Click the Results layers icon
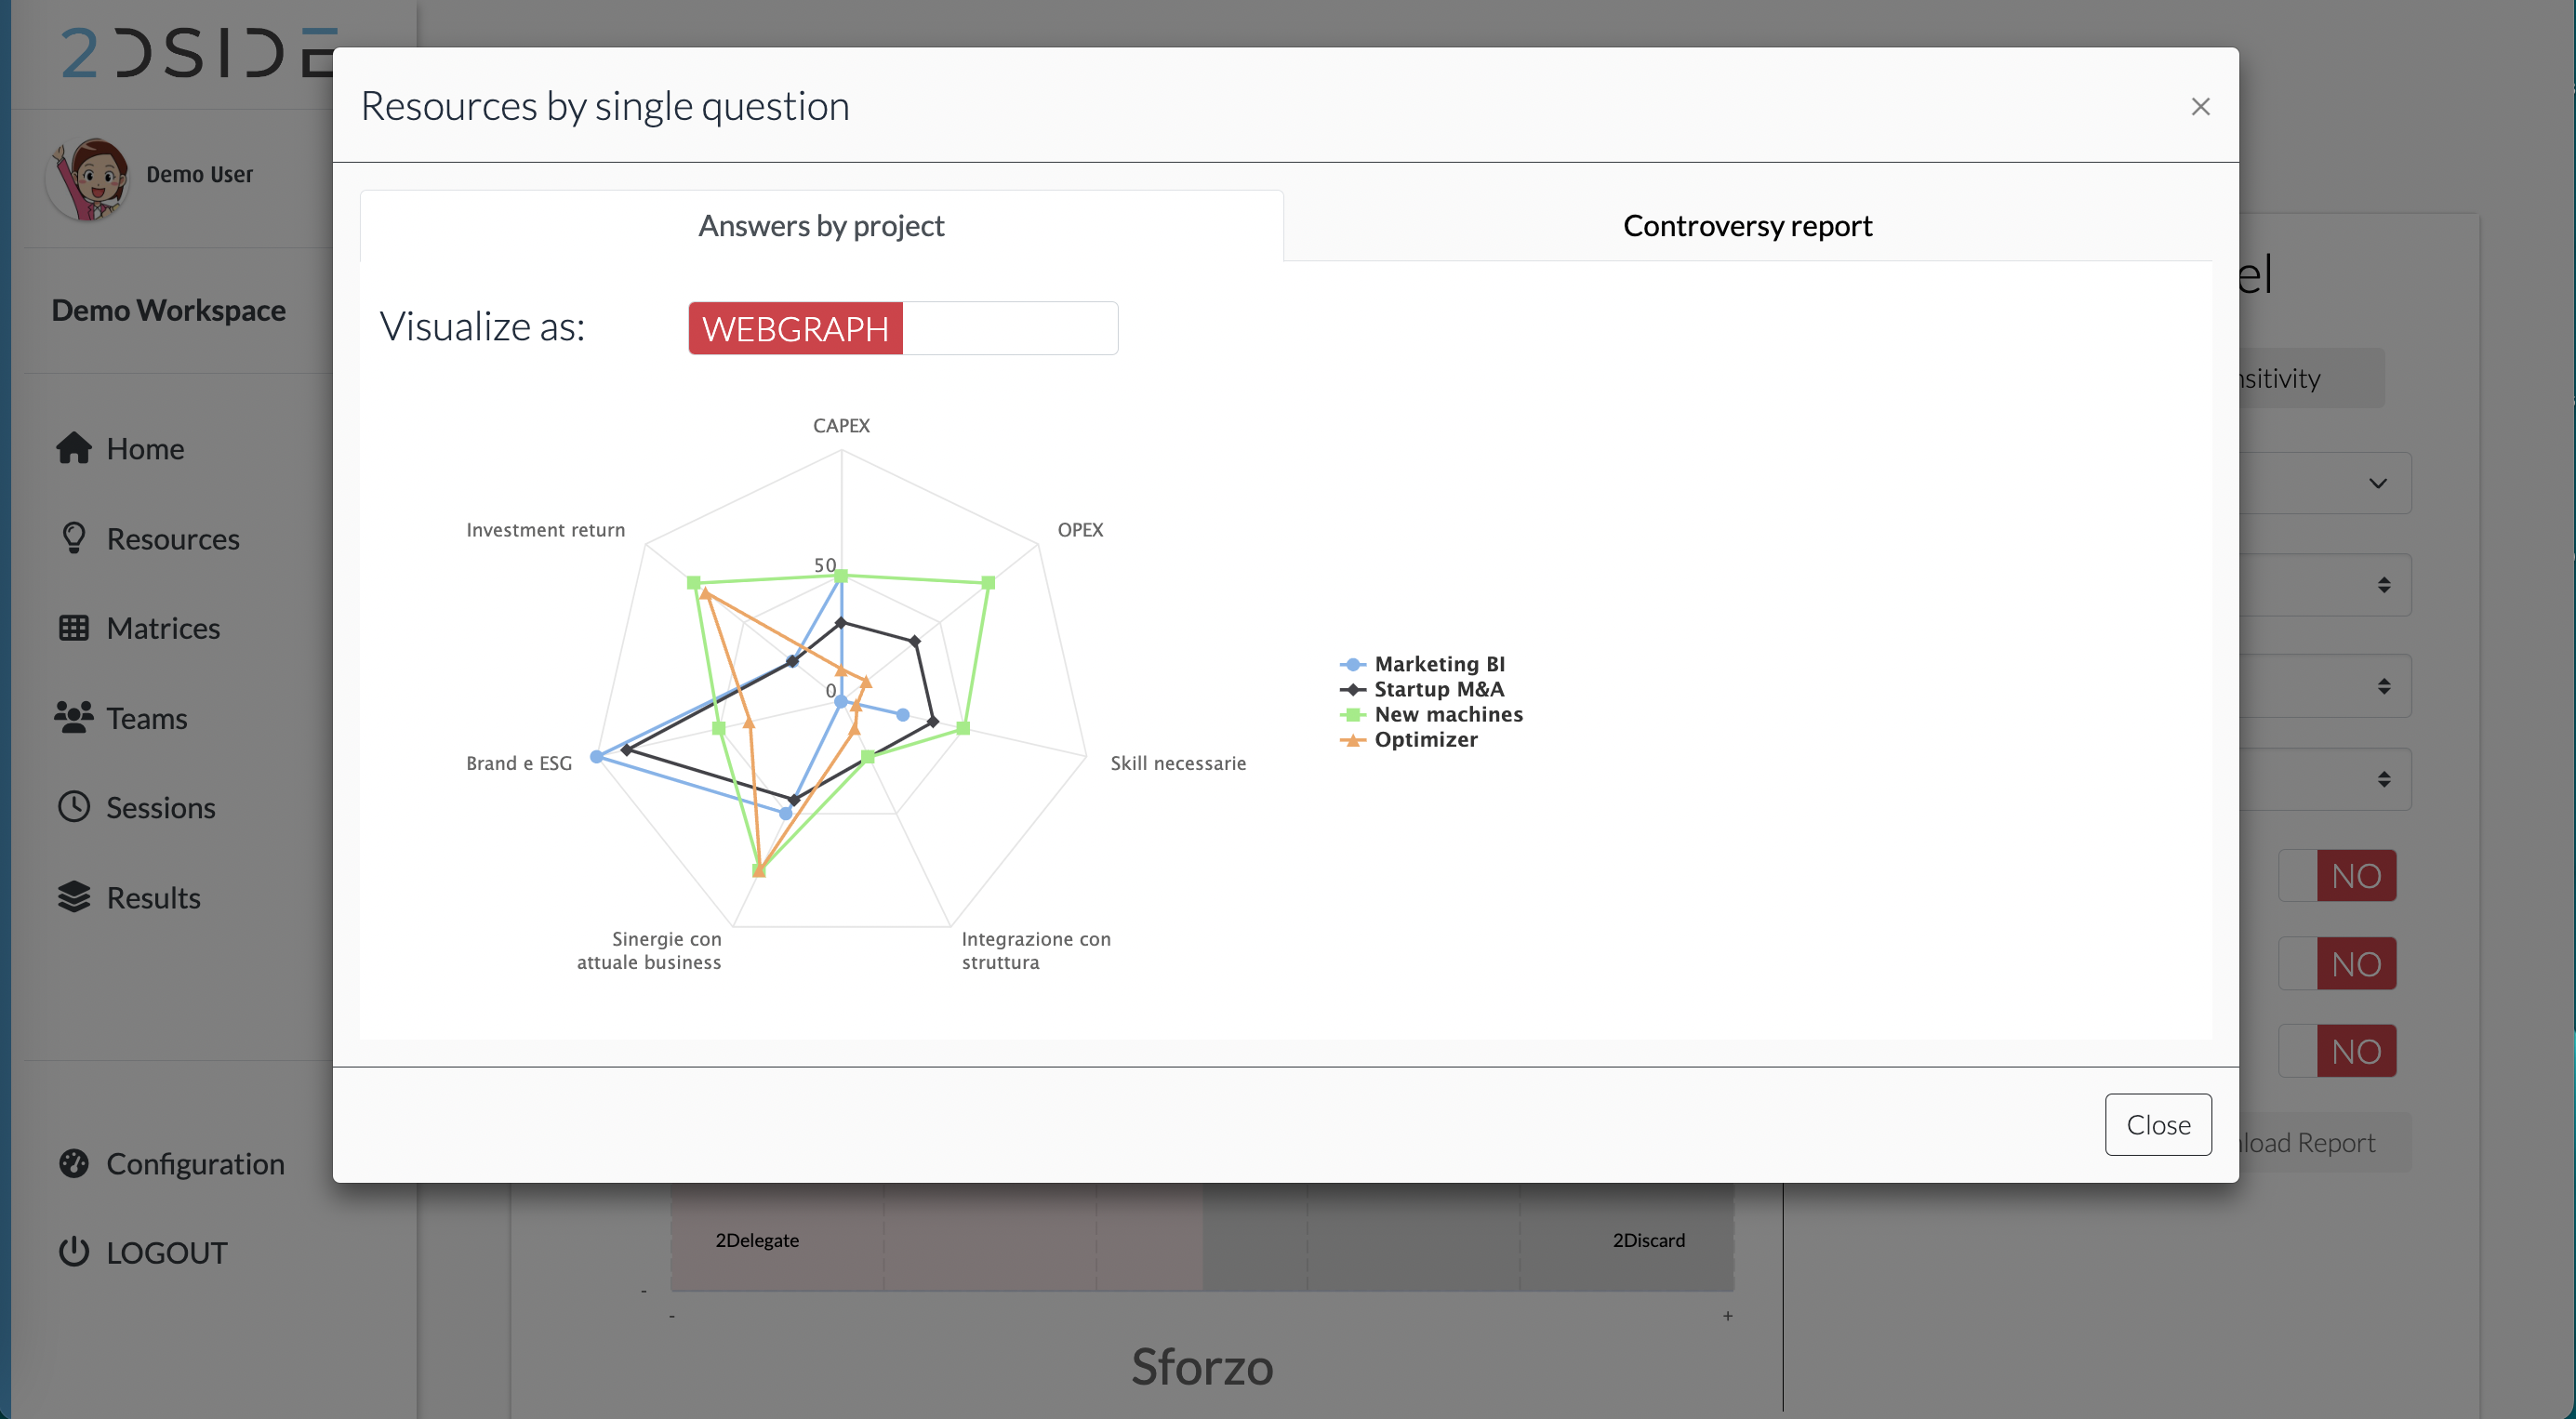The width and height of the screenshot is (2576, 1419). click(x=74, y=897)
